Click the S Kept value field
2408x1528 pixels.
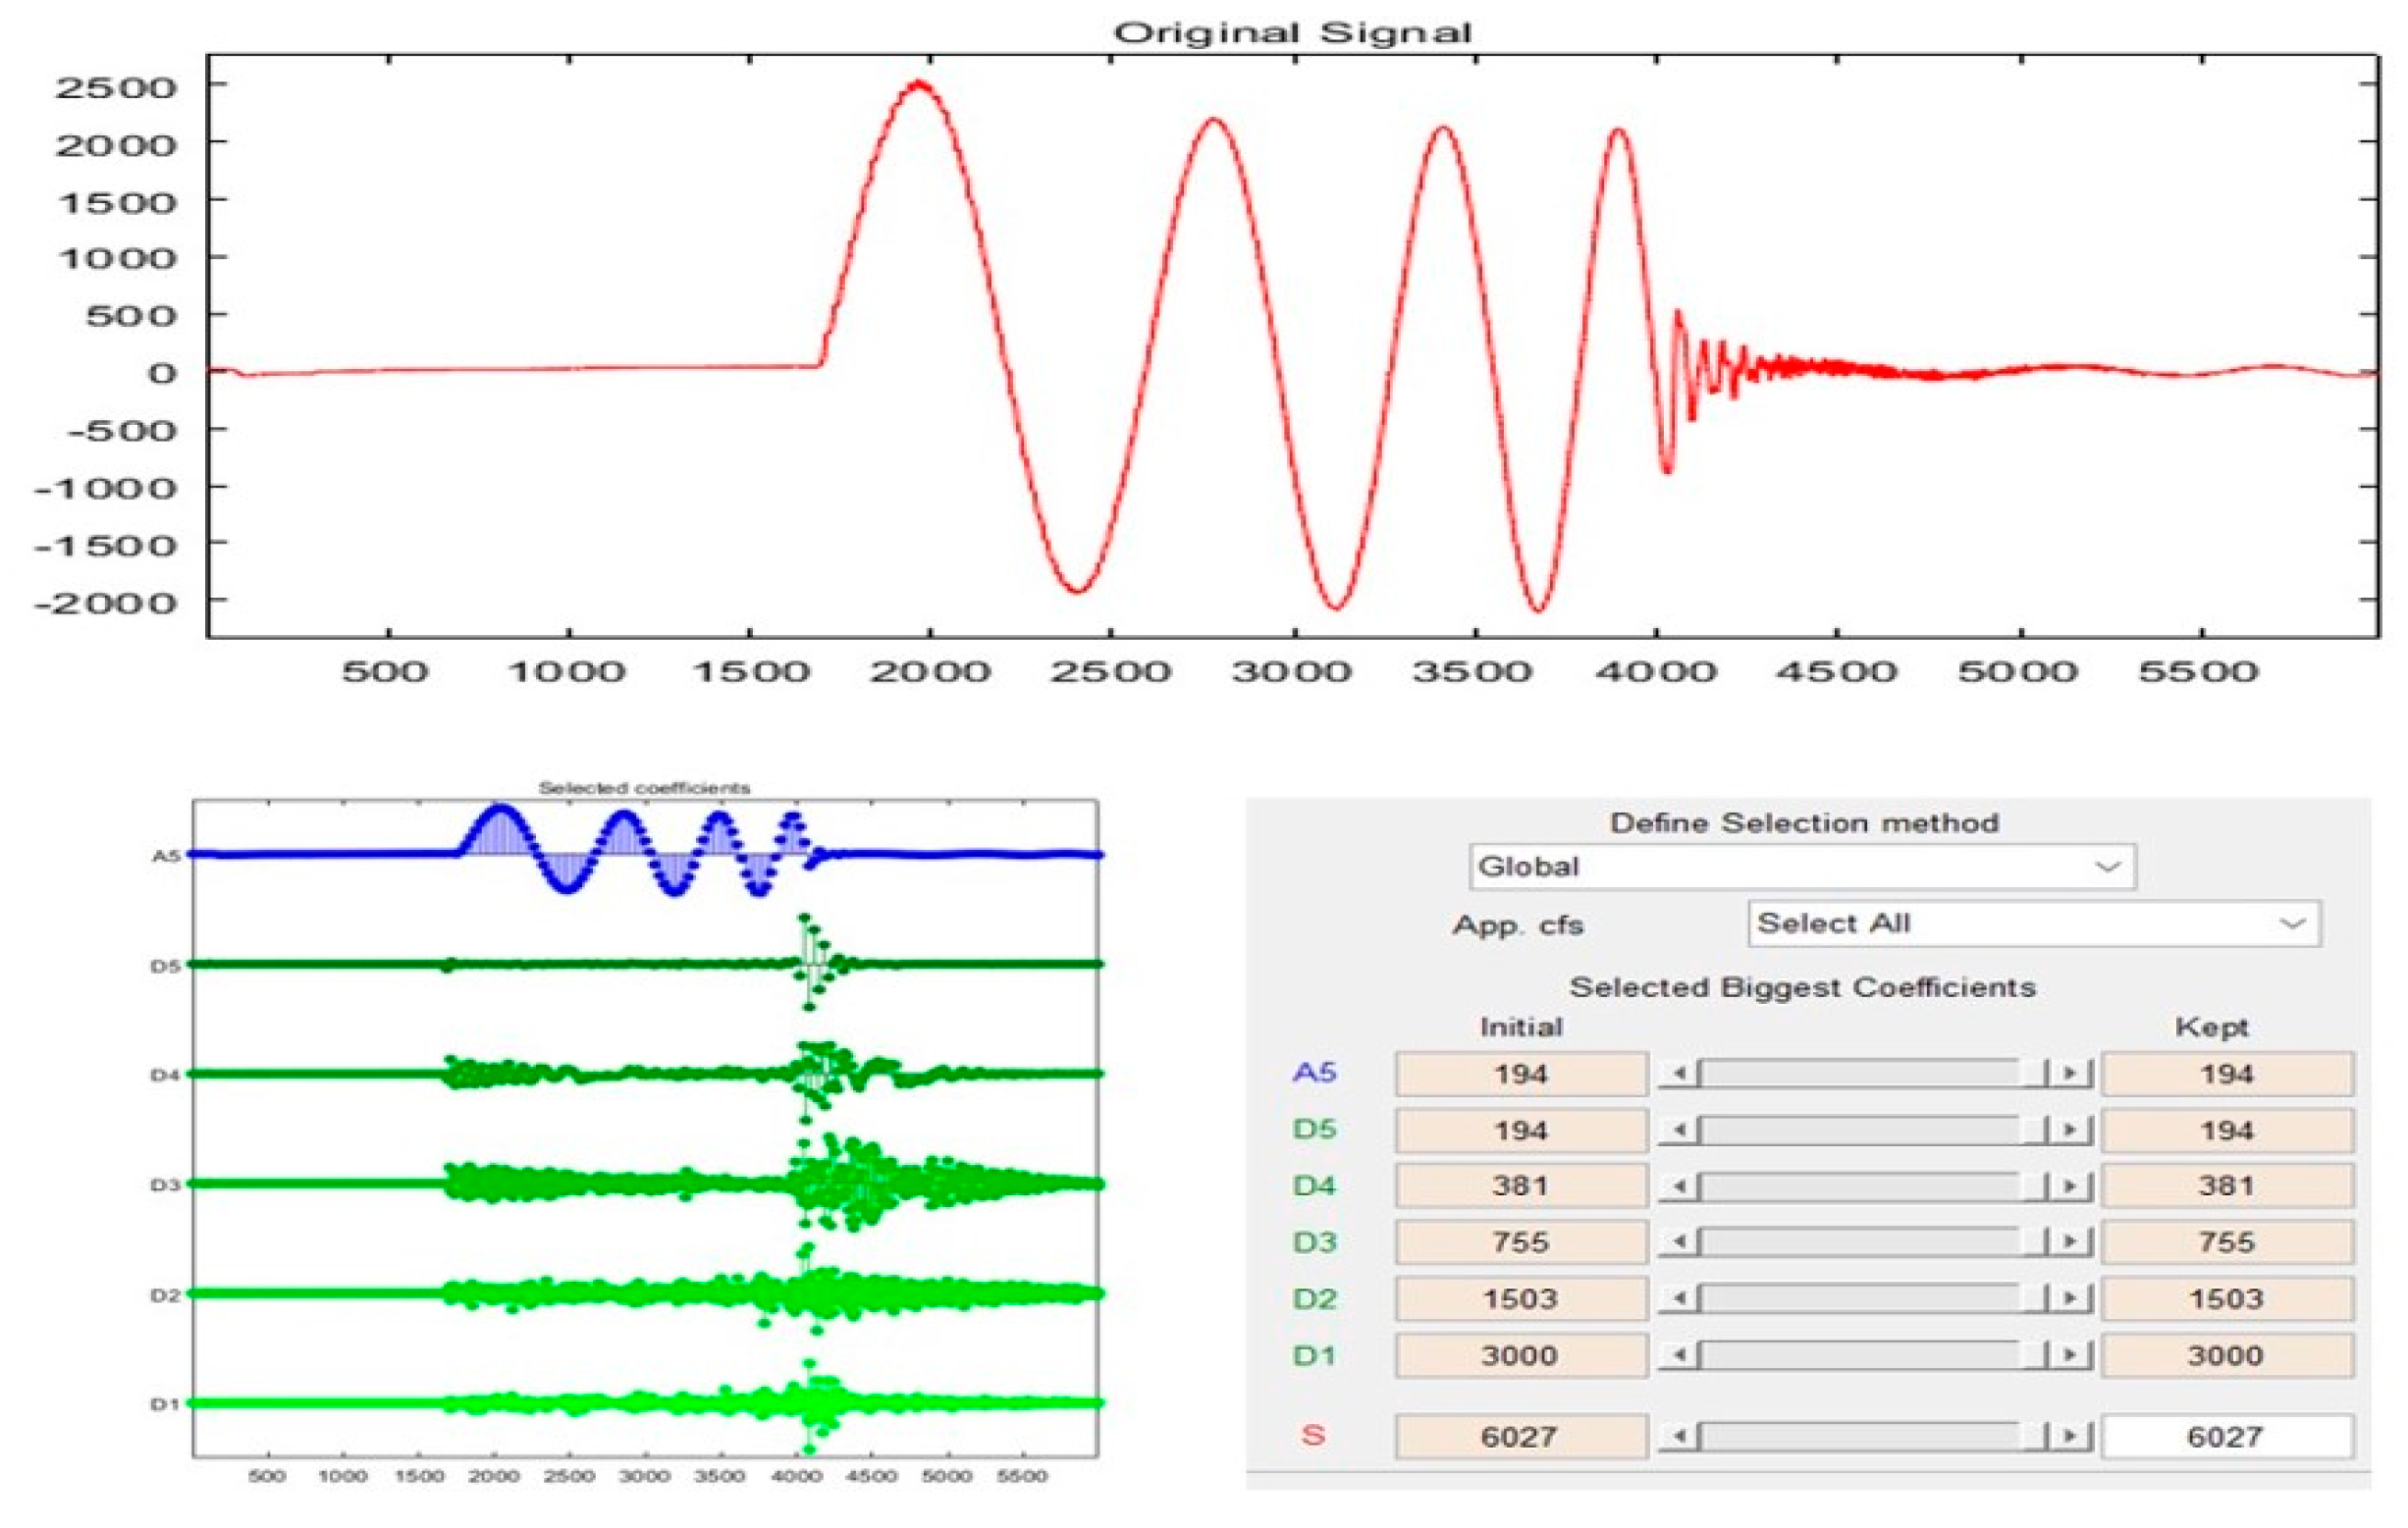point(2226,1437)
